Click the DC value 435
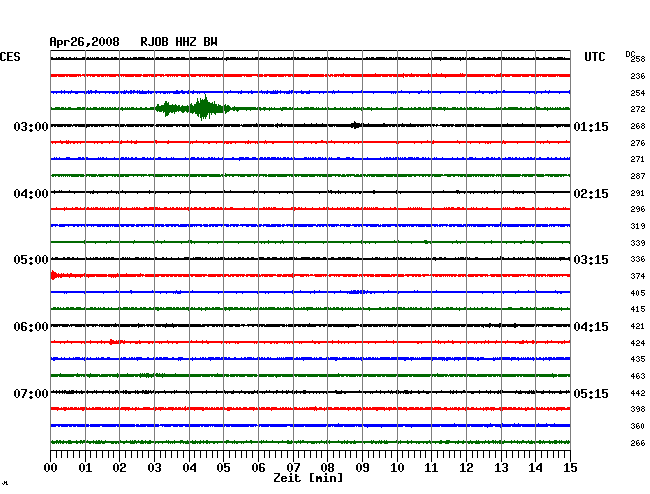 tap(638, 359)
